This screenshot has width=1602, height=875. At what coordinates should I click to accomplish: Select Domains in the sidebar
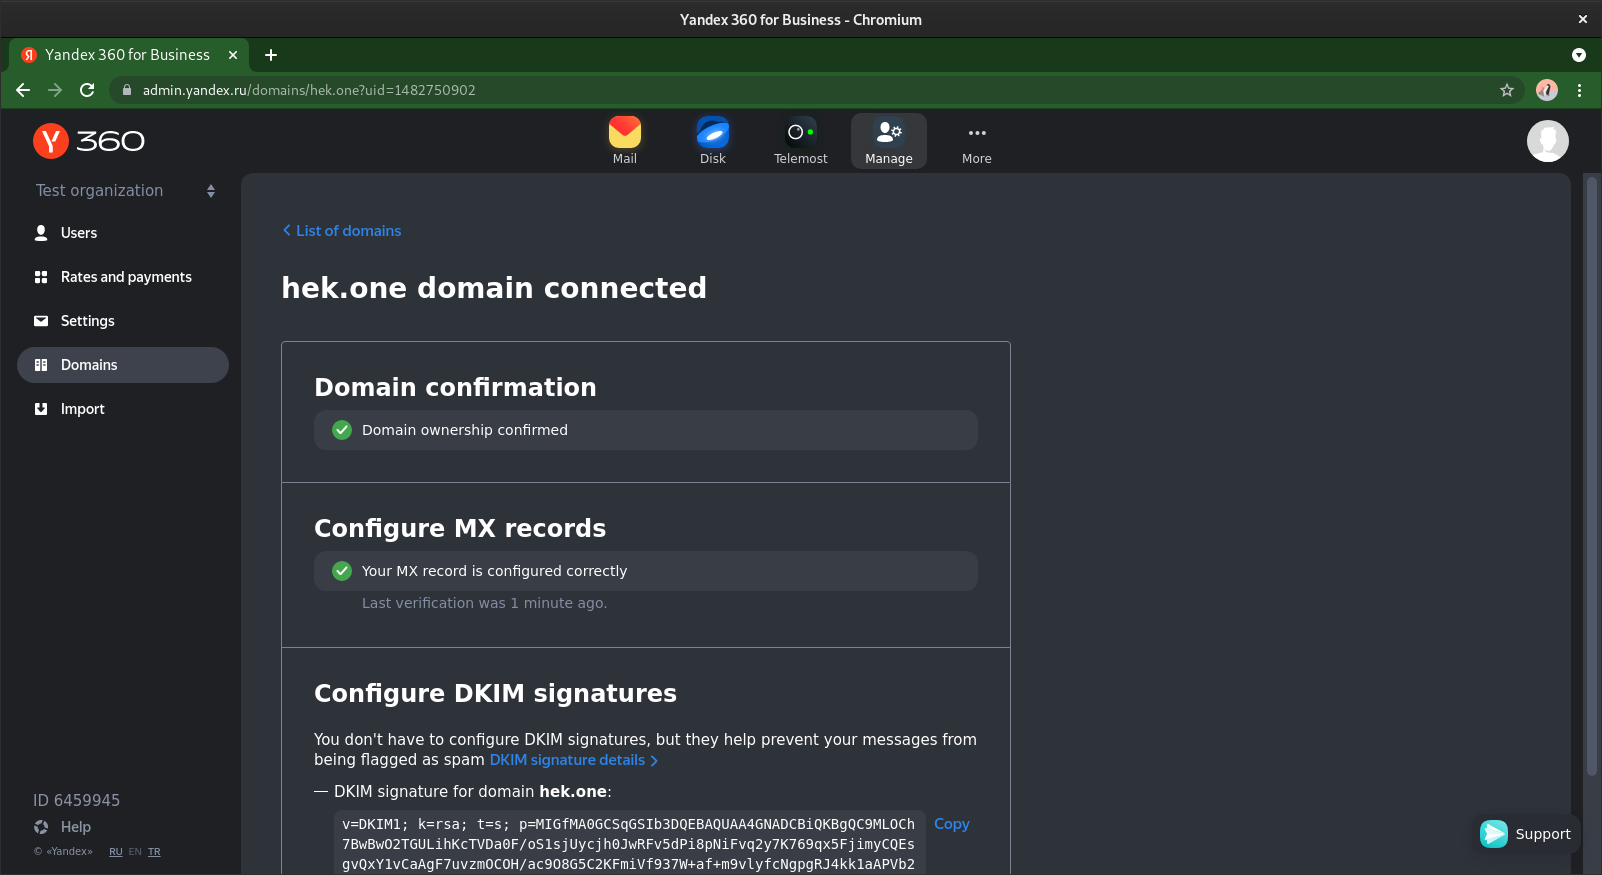pos(123,365)
